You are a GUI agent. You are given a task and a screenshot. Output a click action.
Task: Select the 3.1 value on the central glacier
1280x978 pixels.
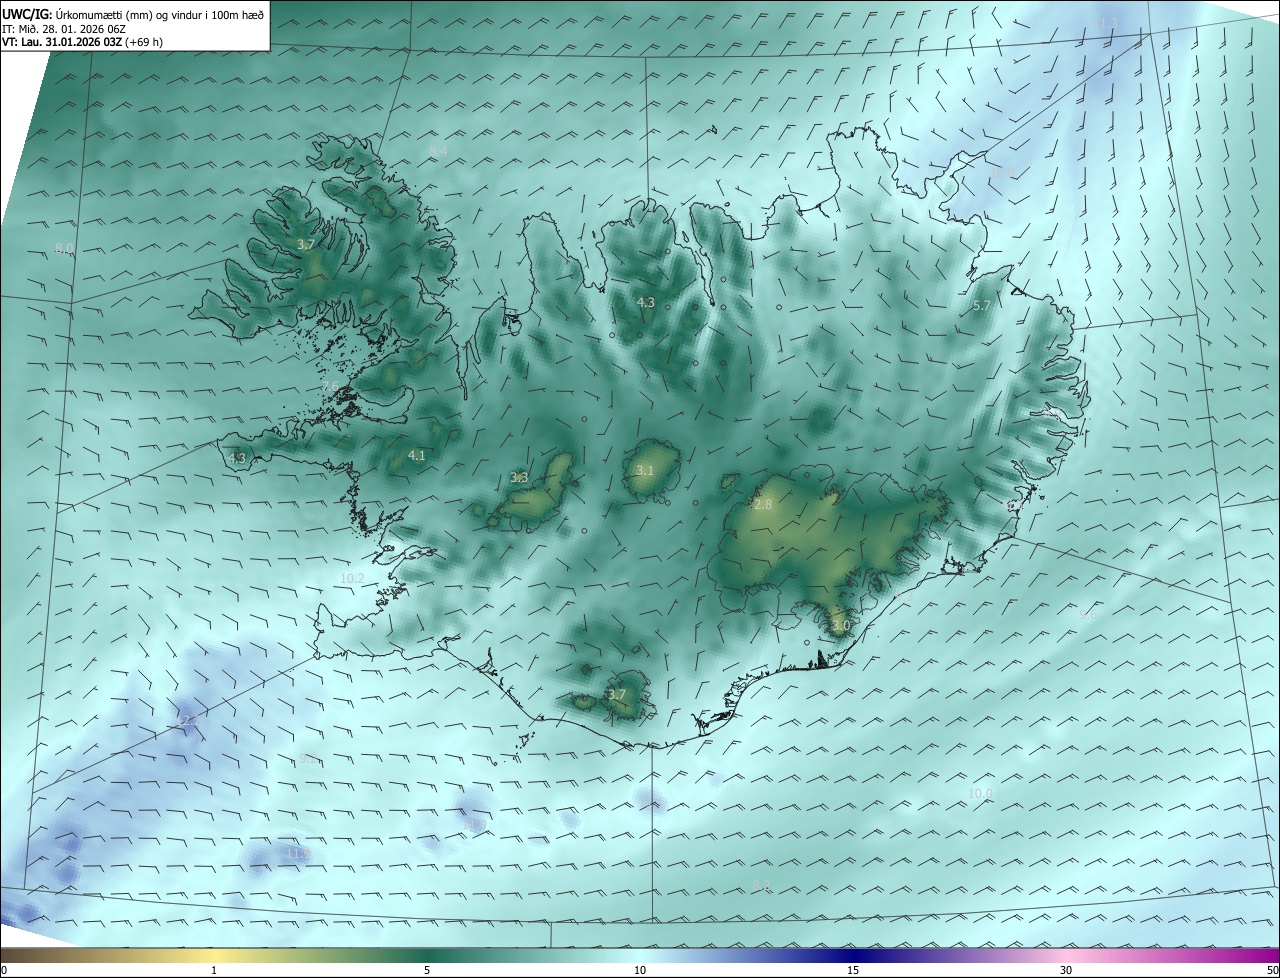pos(645,471)
